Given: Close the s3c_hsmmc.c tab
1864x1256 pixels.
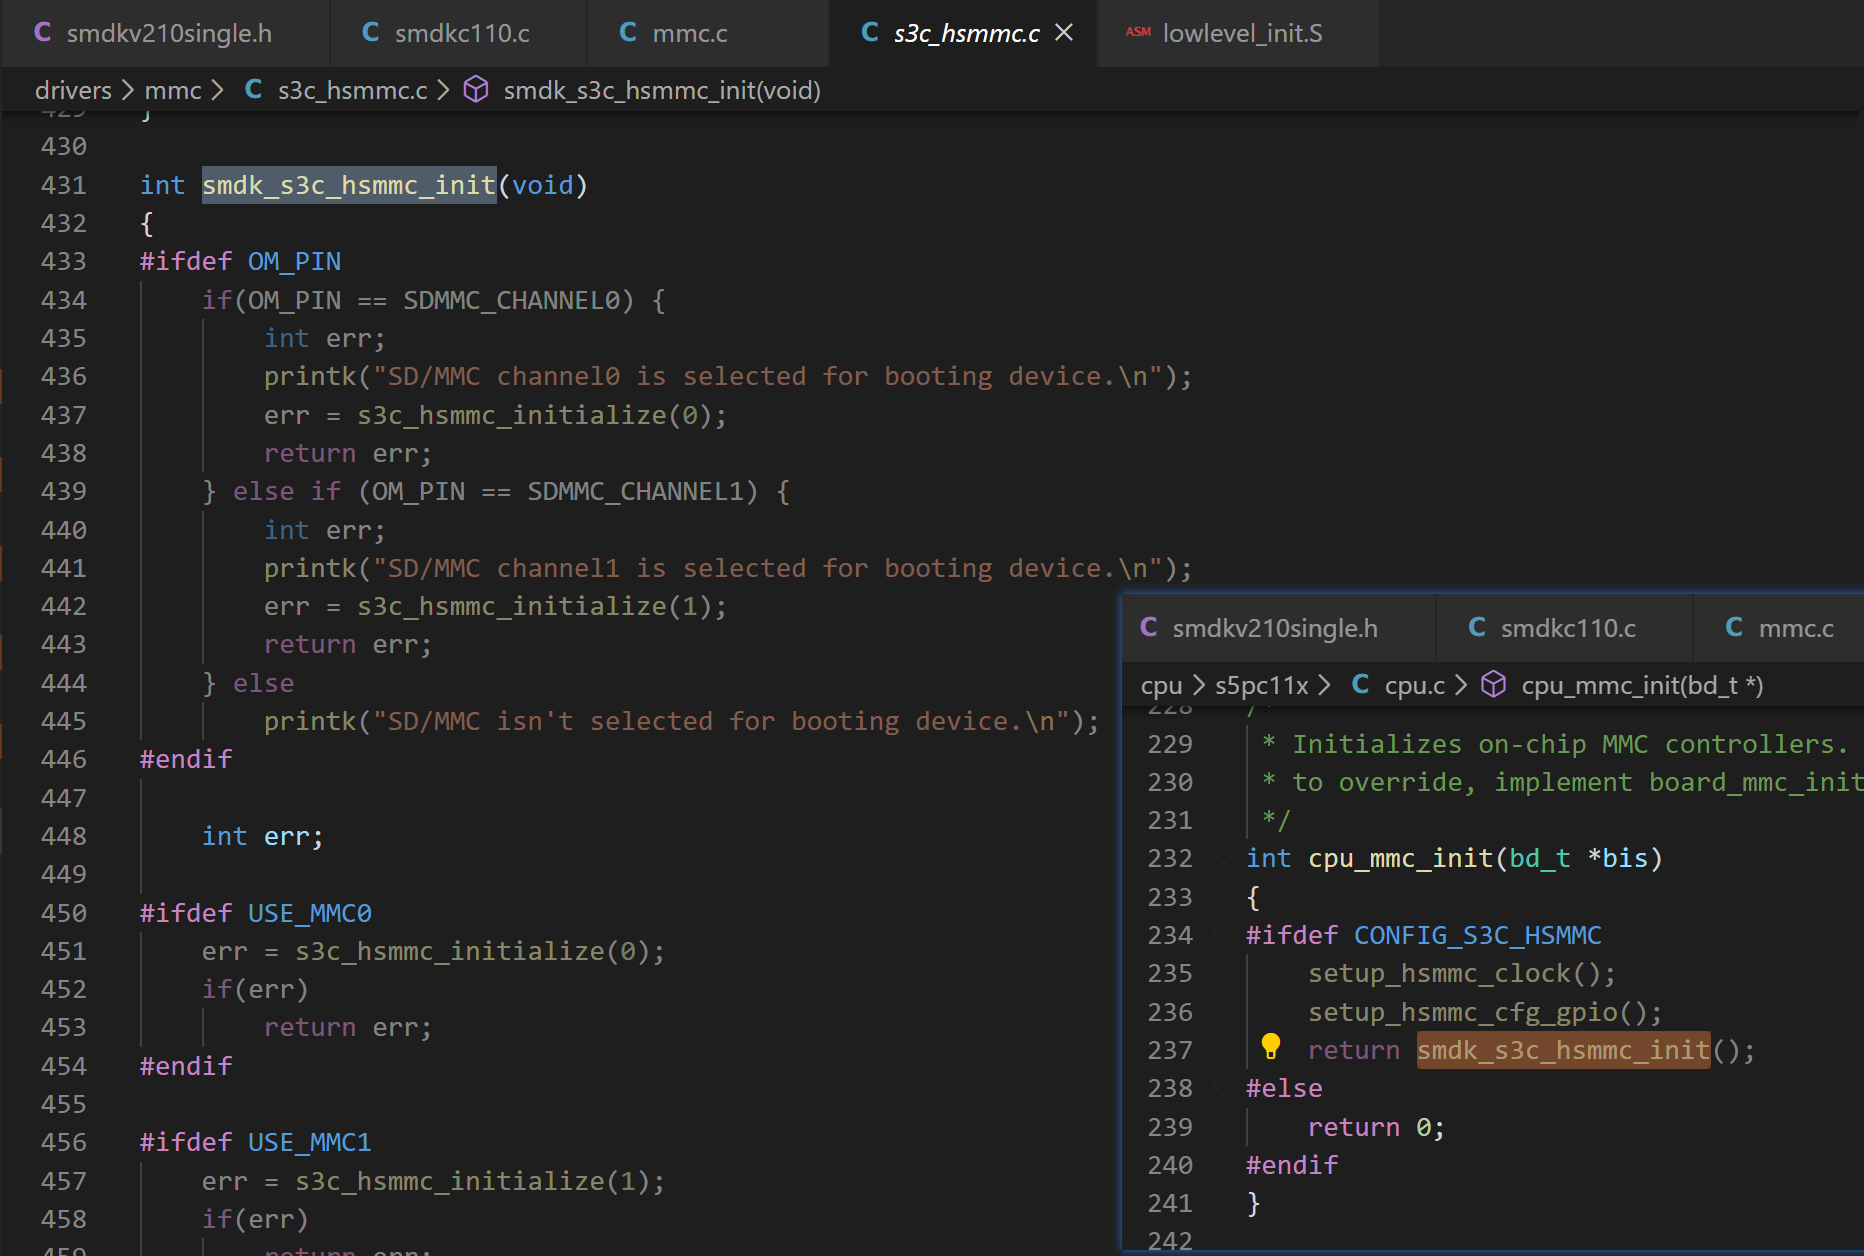Looking at the screenshot, I should coord(1064,33).
